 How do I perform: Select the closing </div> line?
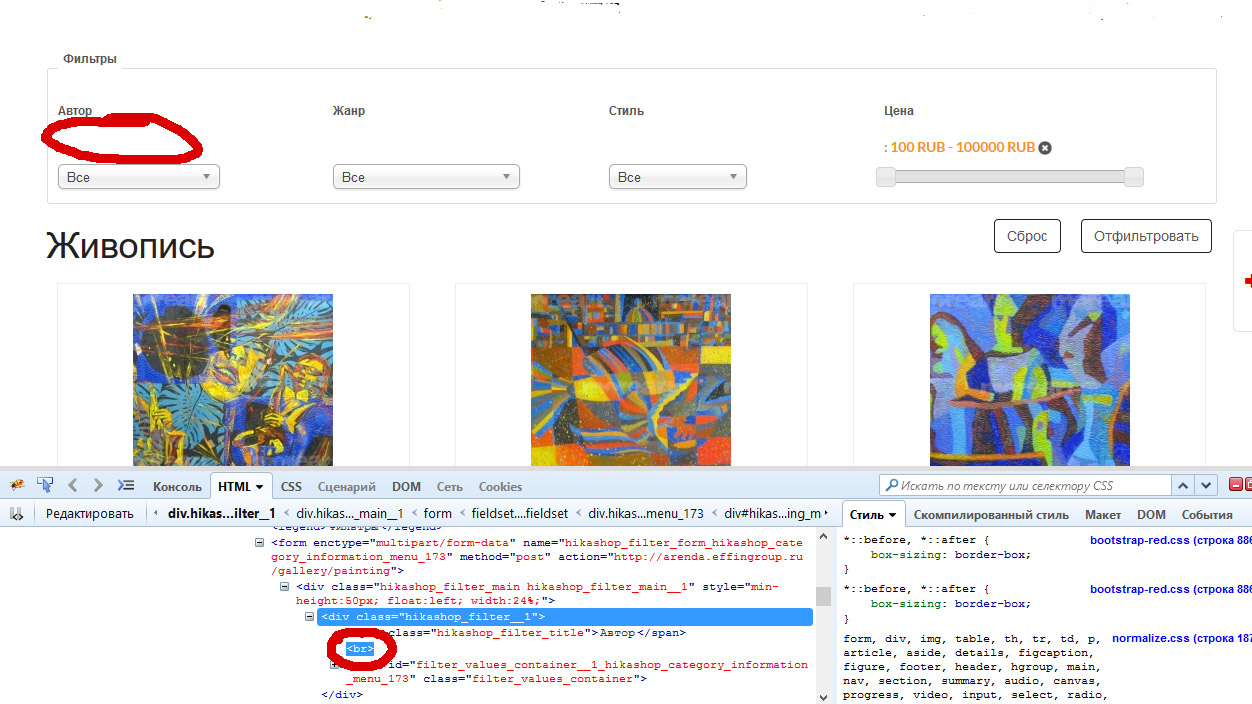pos(342,694)
